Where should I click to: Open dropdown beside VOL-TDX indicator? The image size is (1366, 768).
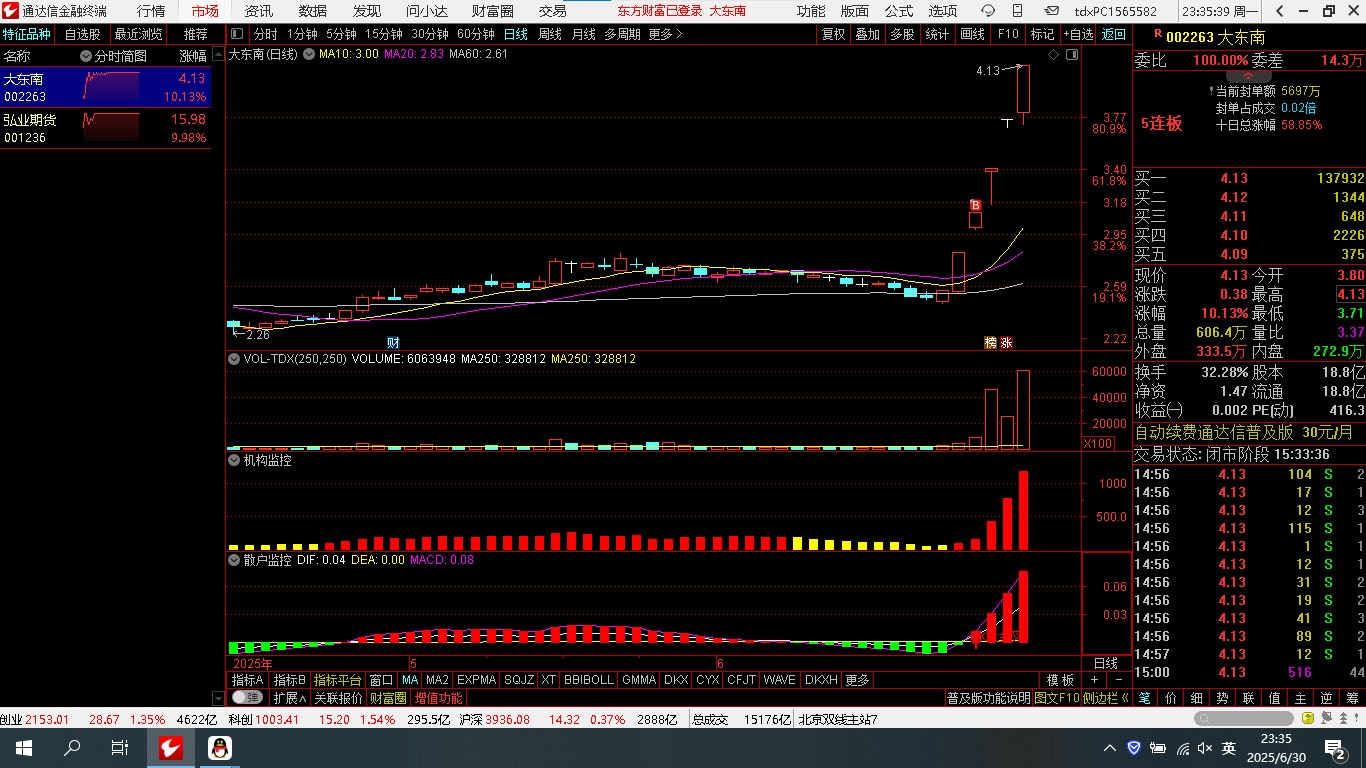pyautogui.click(x=234, y=359)
